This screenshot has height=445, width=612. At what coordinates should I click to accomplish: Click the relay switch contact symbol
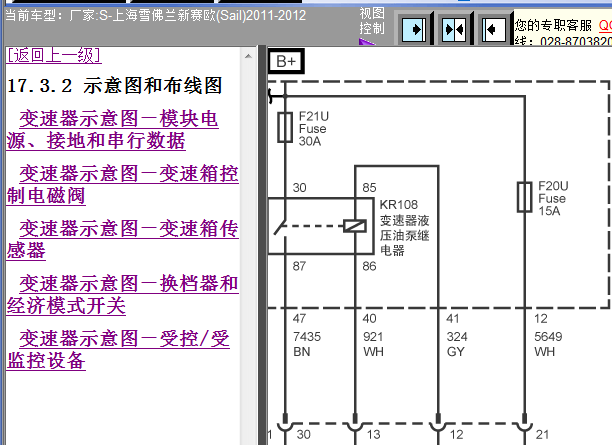click(x=280, y=228)
